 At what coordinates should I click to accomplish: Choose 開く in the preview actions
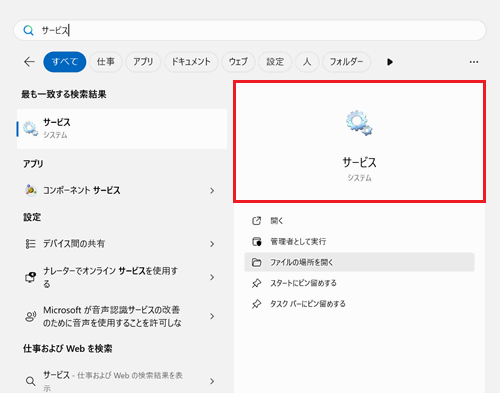coord(359,221)
